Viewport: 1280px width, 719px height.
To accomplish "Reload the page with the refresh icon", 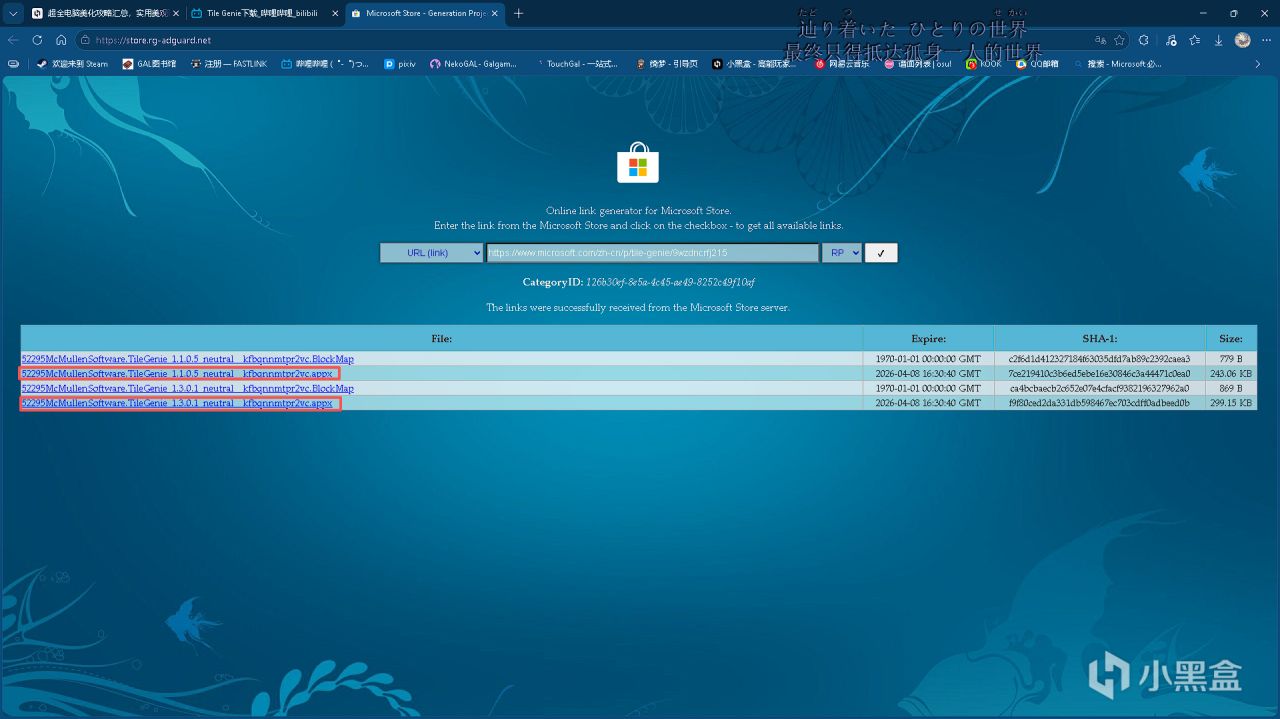I will point(37,40).
